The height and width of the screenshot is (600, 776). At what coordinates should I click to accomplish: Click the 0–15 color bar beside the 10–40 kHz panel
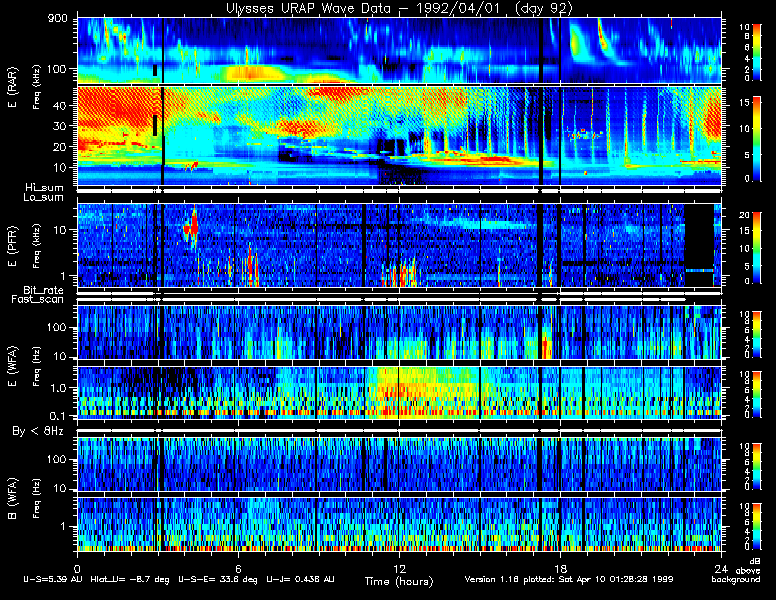coord(757,139)
